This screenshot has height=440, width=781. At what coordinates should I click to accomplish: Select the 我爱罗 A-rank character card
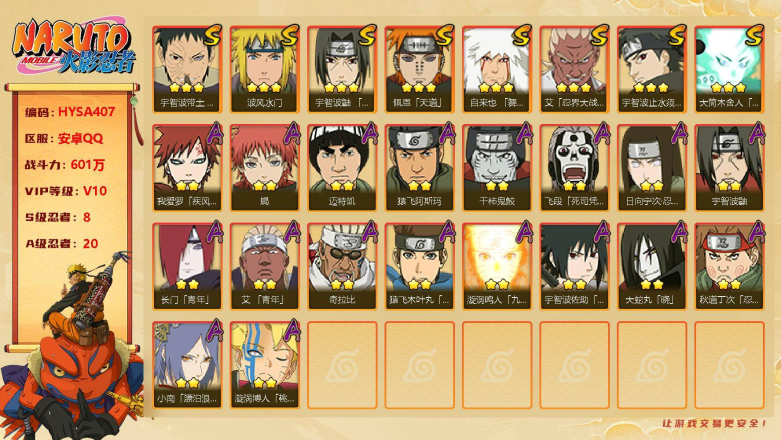[x=187, y=167]
